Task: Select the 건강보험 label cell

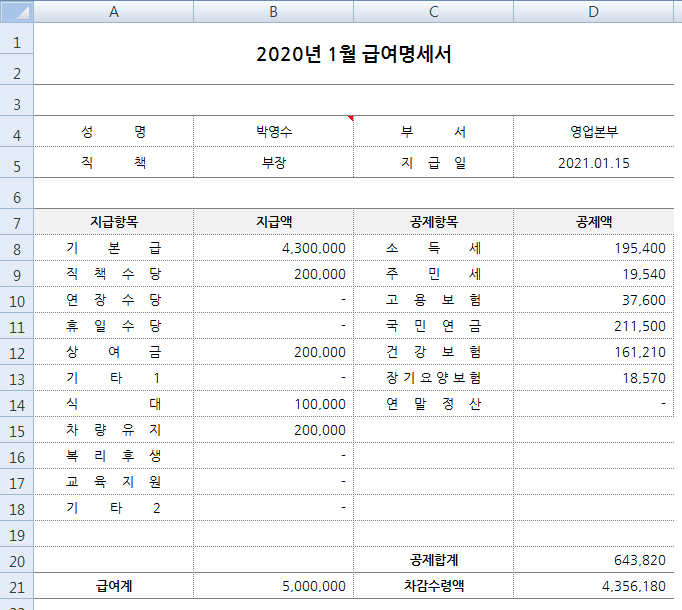Action: [433, 352]
